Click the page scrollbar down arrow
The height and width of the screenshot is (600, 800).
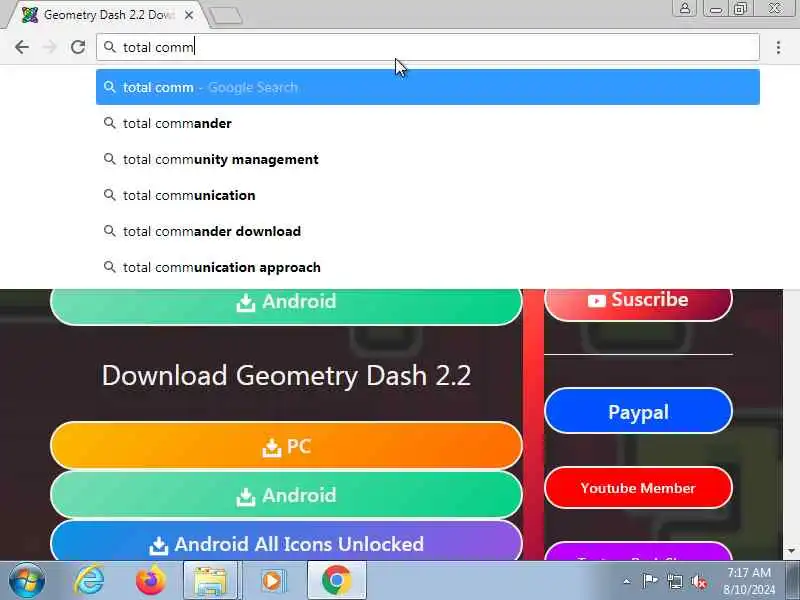791,551
